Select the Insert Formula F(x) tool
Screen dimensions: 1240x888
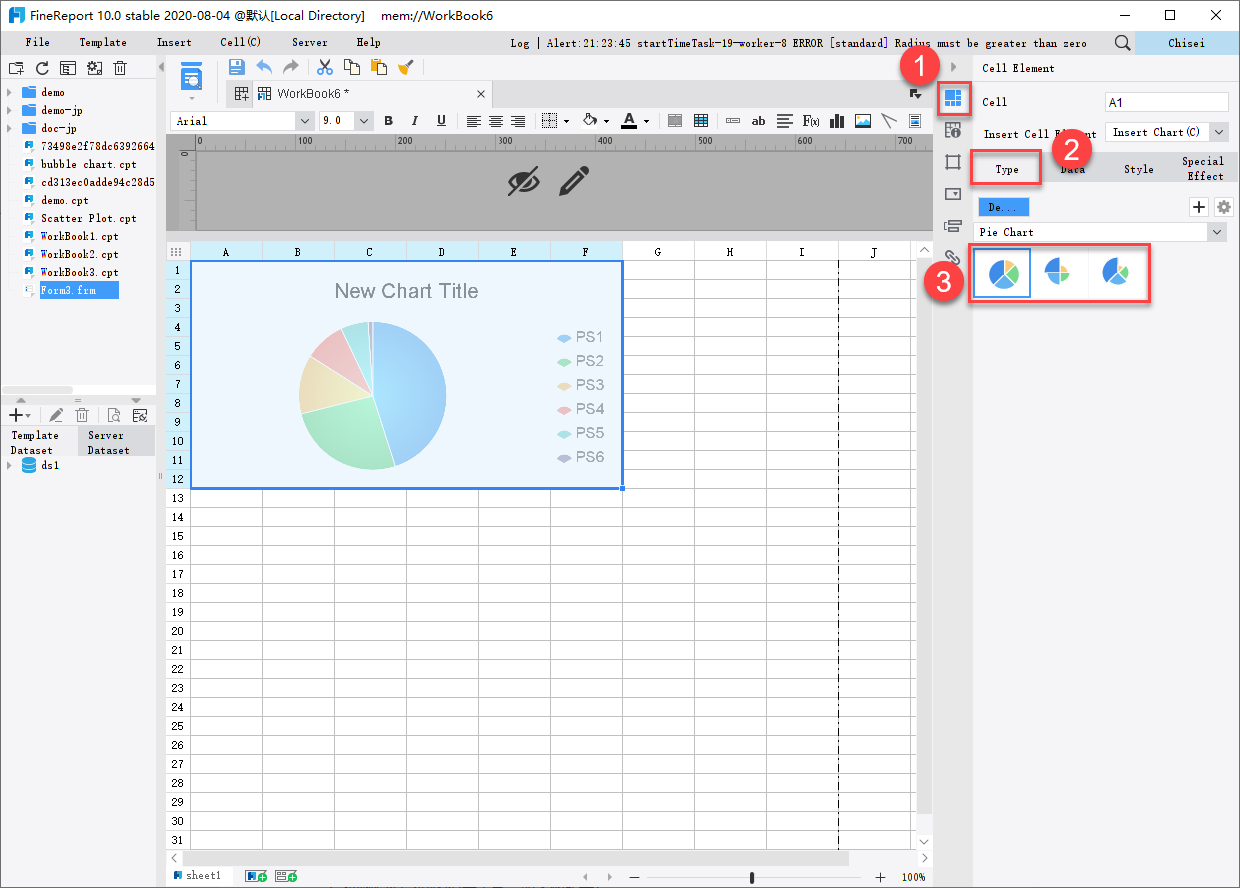pyautogui.click(x=812, y=120)
